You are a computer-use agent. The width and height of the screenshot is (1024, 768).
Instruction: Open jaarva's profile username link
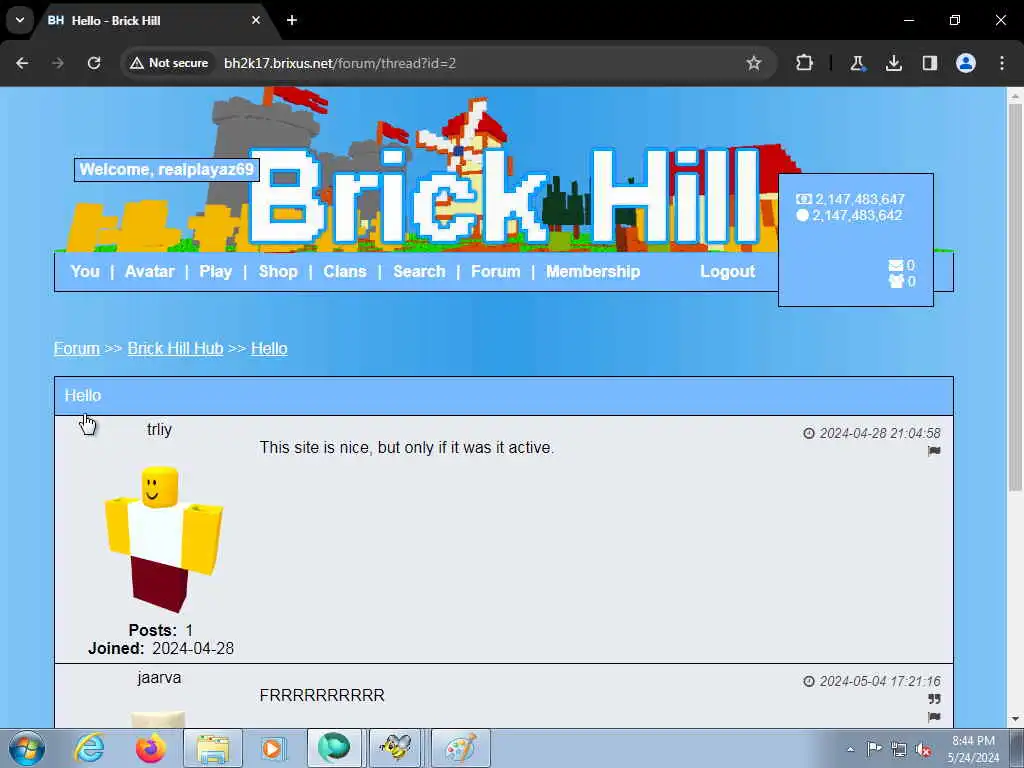(x=159, y=678)
